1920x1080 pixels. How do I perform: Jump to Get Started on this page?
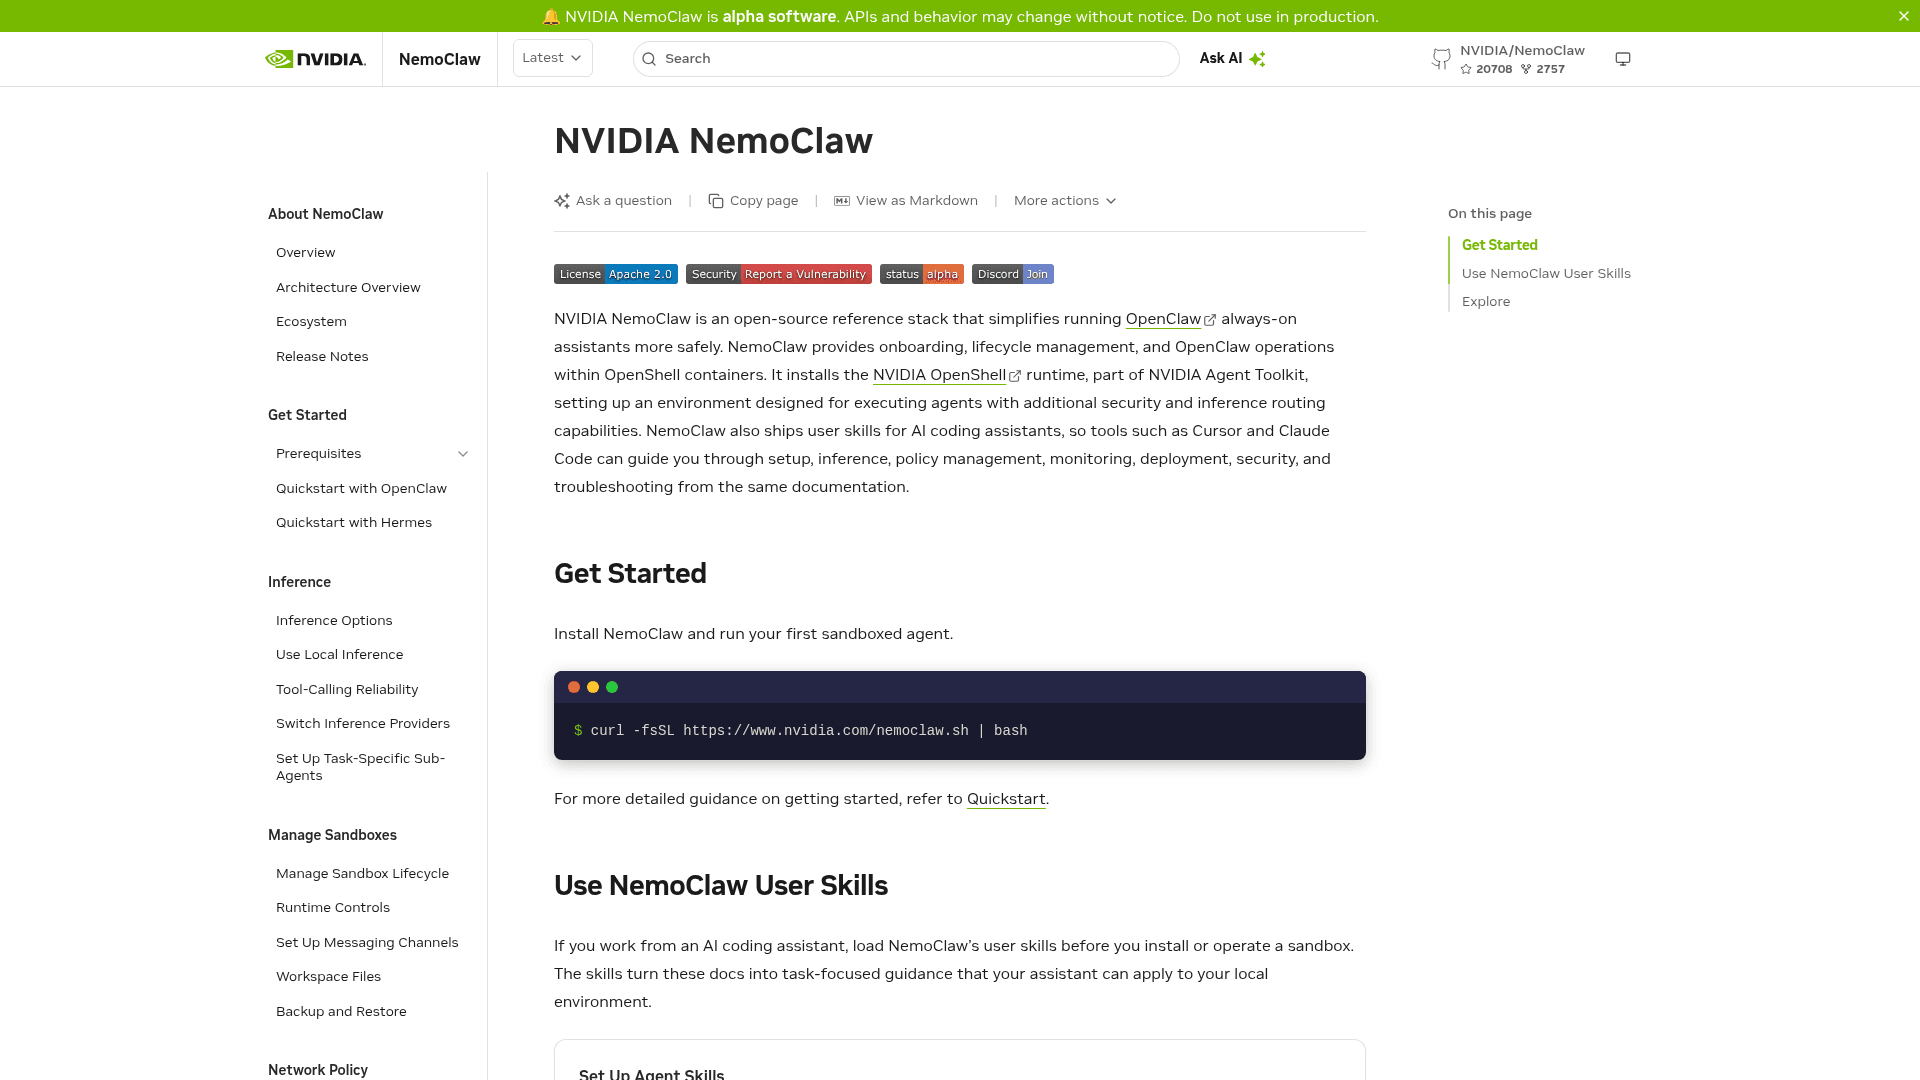1499,245
